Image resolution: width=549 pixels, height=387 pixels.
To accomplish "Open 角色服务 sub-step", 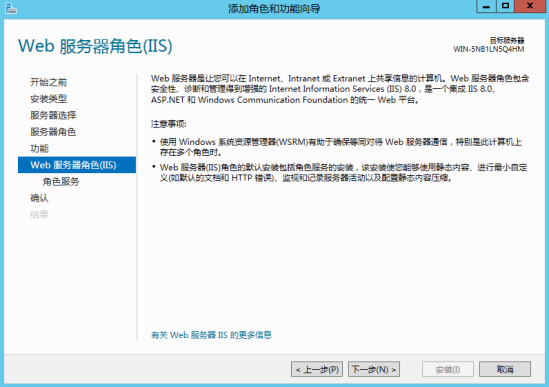I will pos(61,181).
